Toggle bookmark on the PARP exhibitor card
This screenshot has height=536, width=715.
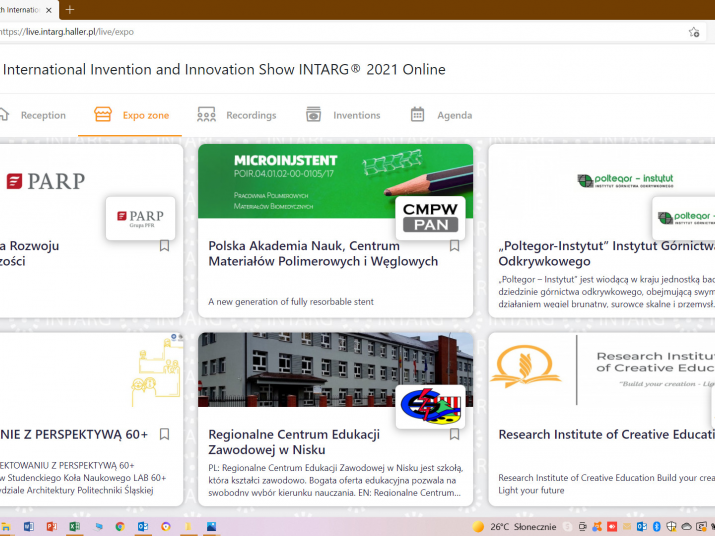pyautogui.click(x=165, y=246)
